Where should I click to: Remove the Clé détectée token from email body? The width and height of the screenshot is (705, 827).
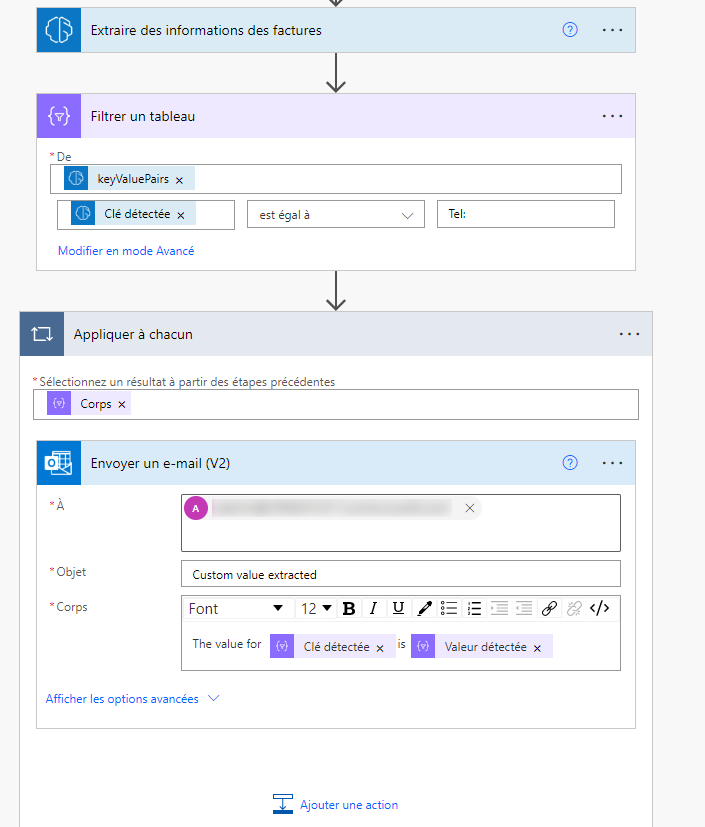(x=380, y=649)
